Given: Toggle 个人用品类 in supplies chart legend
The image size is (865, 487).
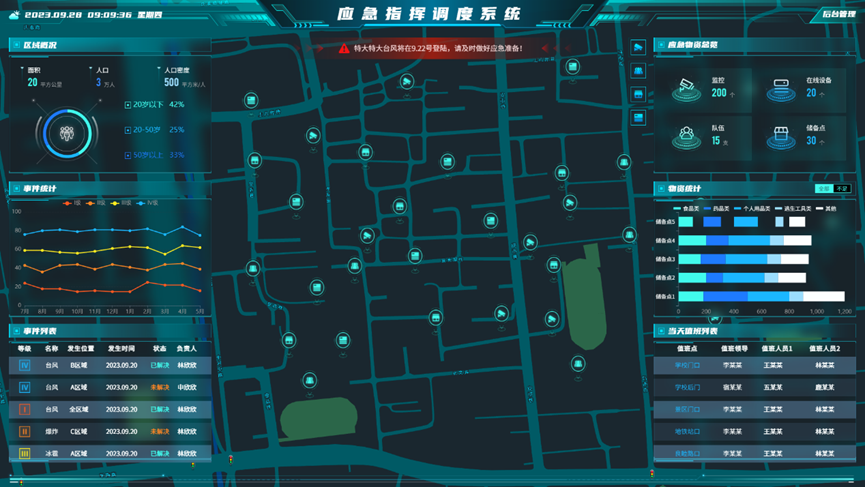Looking at the screenshot, I should (752, 208).
